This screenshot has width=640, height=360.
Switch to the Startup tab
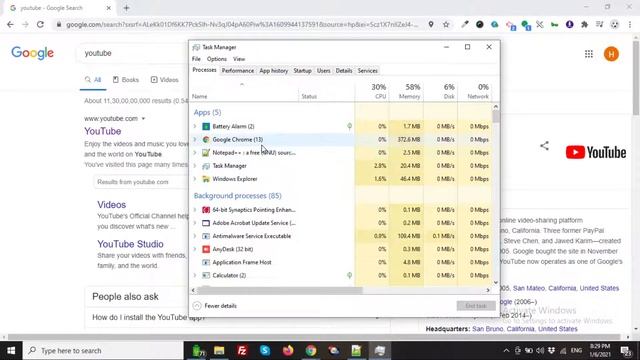[302, 71]
